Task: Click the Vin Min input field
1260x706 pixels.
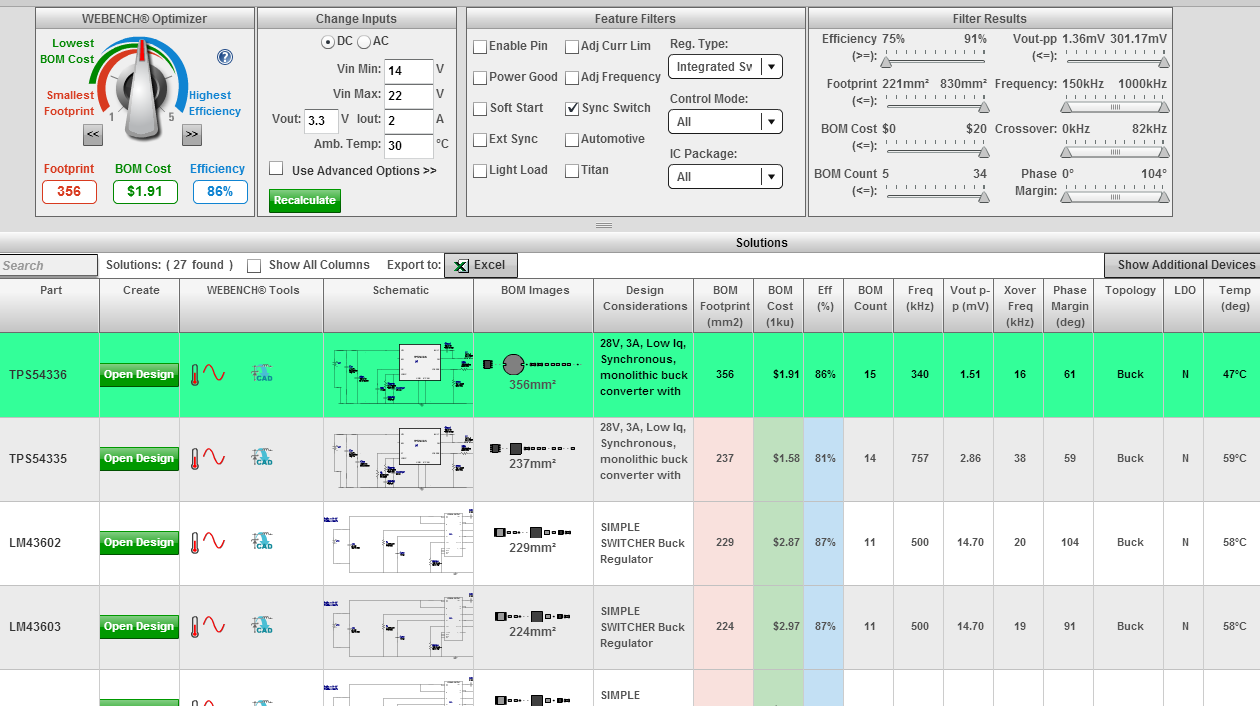Action: pyautogui.click(x=408, y=71)
